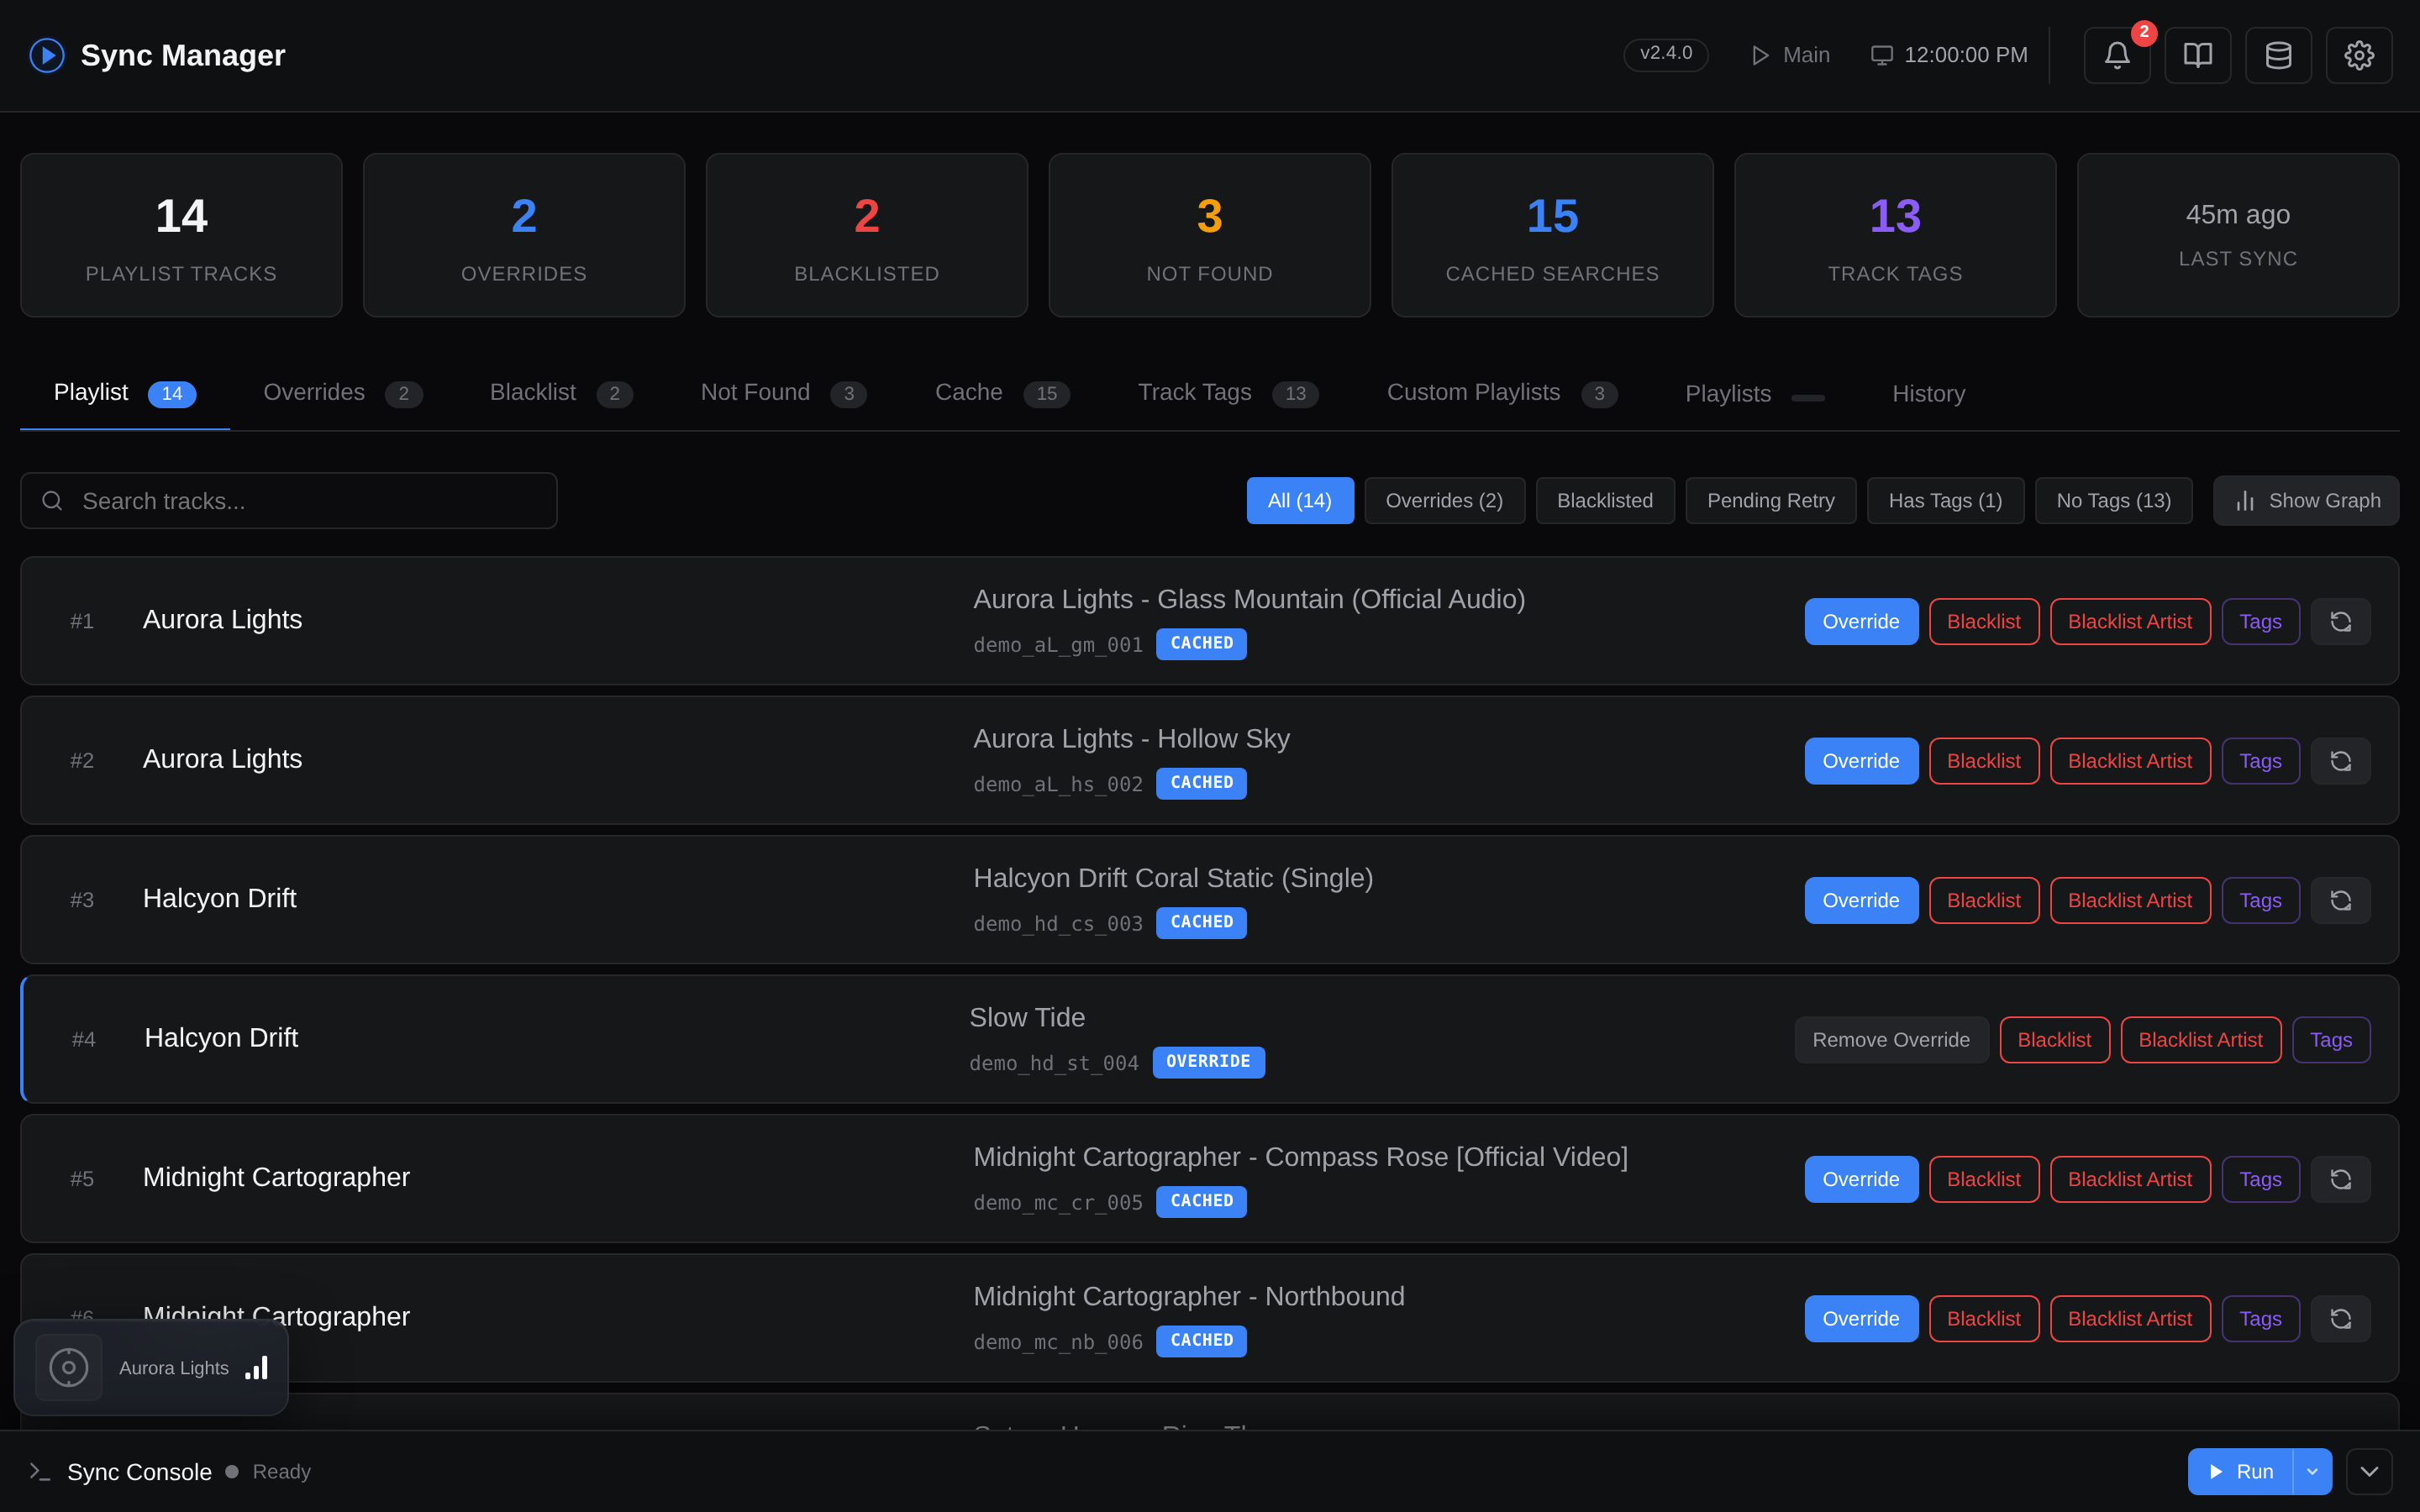
Task: Open the History tab
Action: [1929, 393]
